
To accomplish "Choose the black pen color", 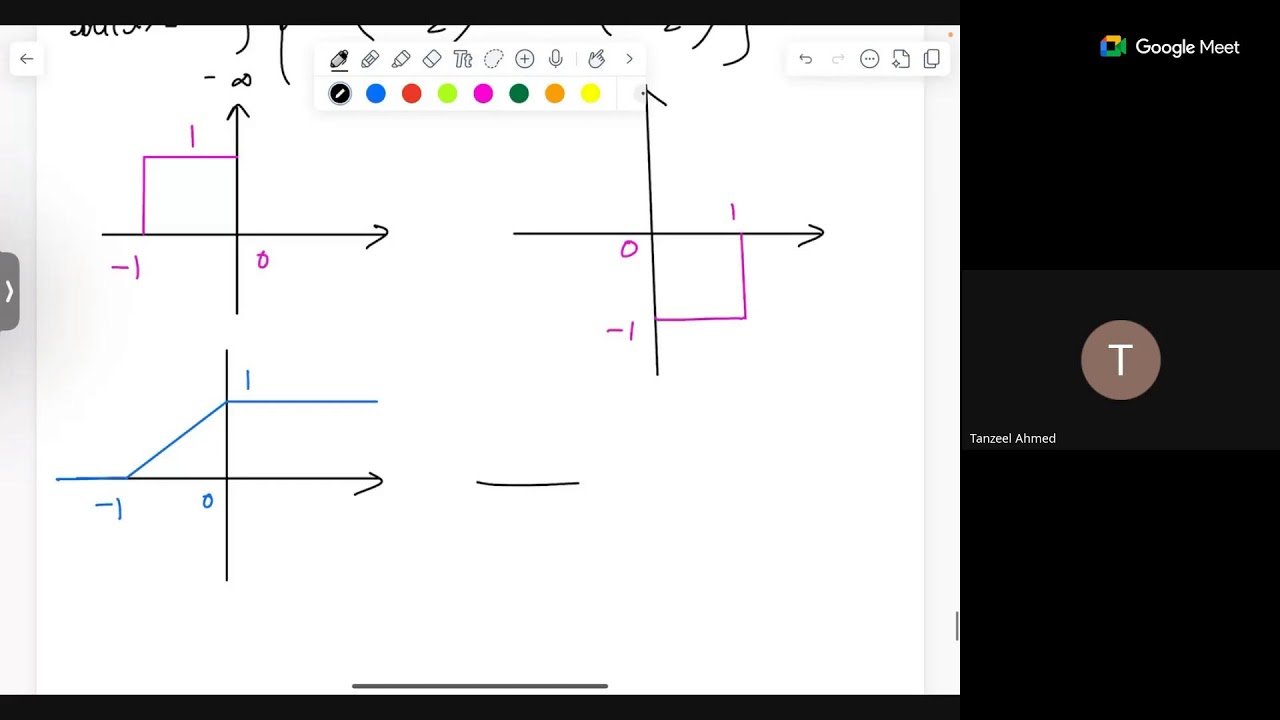I will pos(340,94).
